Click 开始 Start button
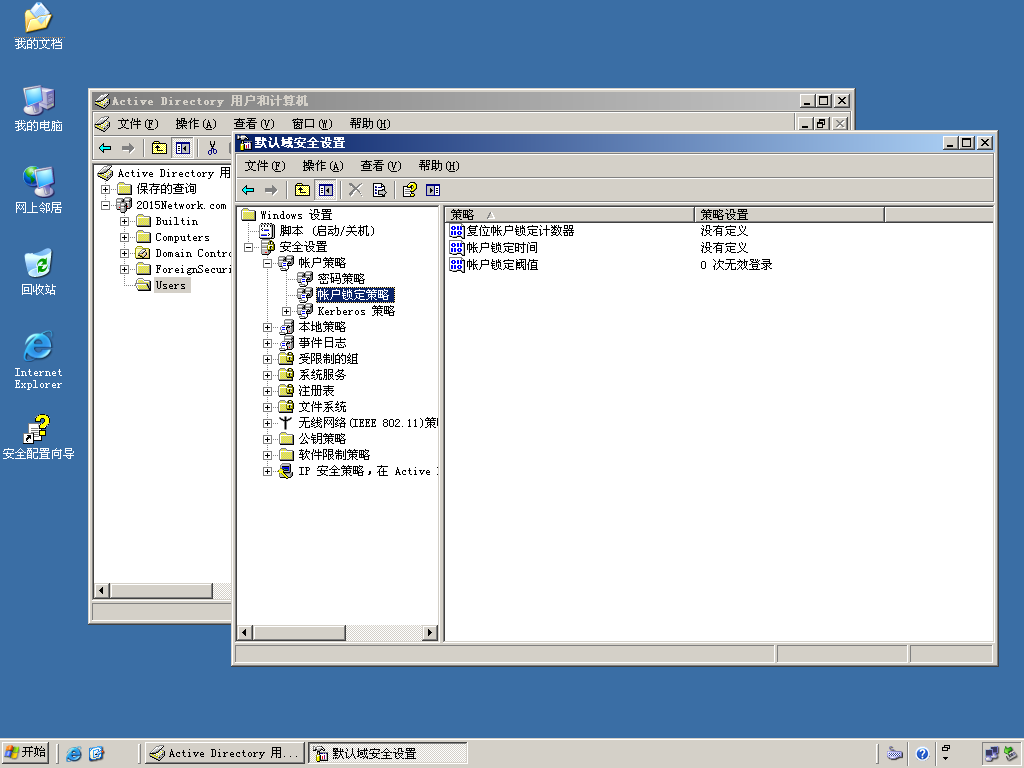The width and height of the screenshot is (1024, 768). coord(25,752)
